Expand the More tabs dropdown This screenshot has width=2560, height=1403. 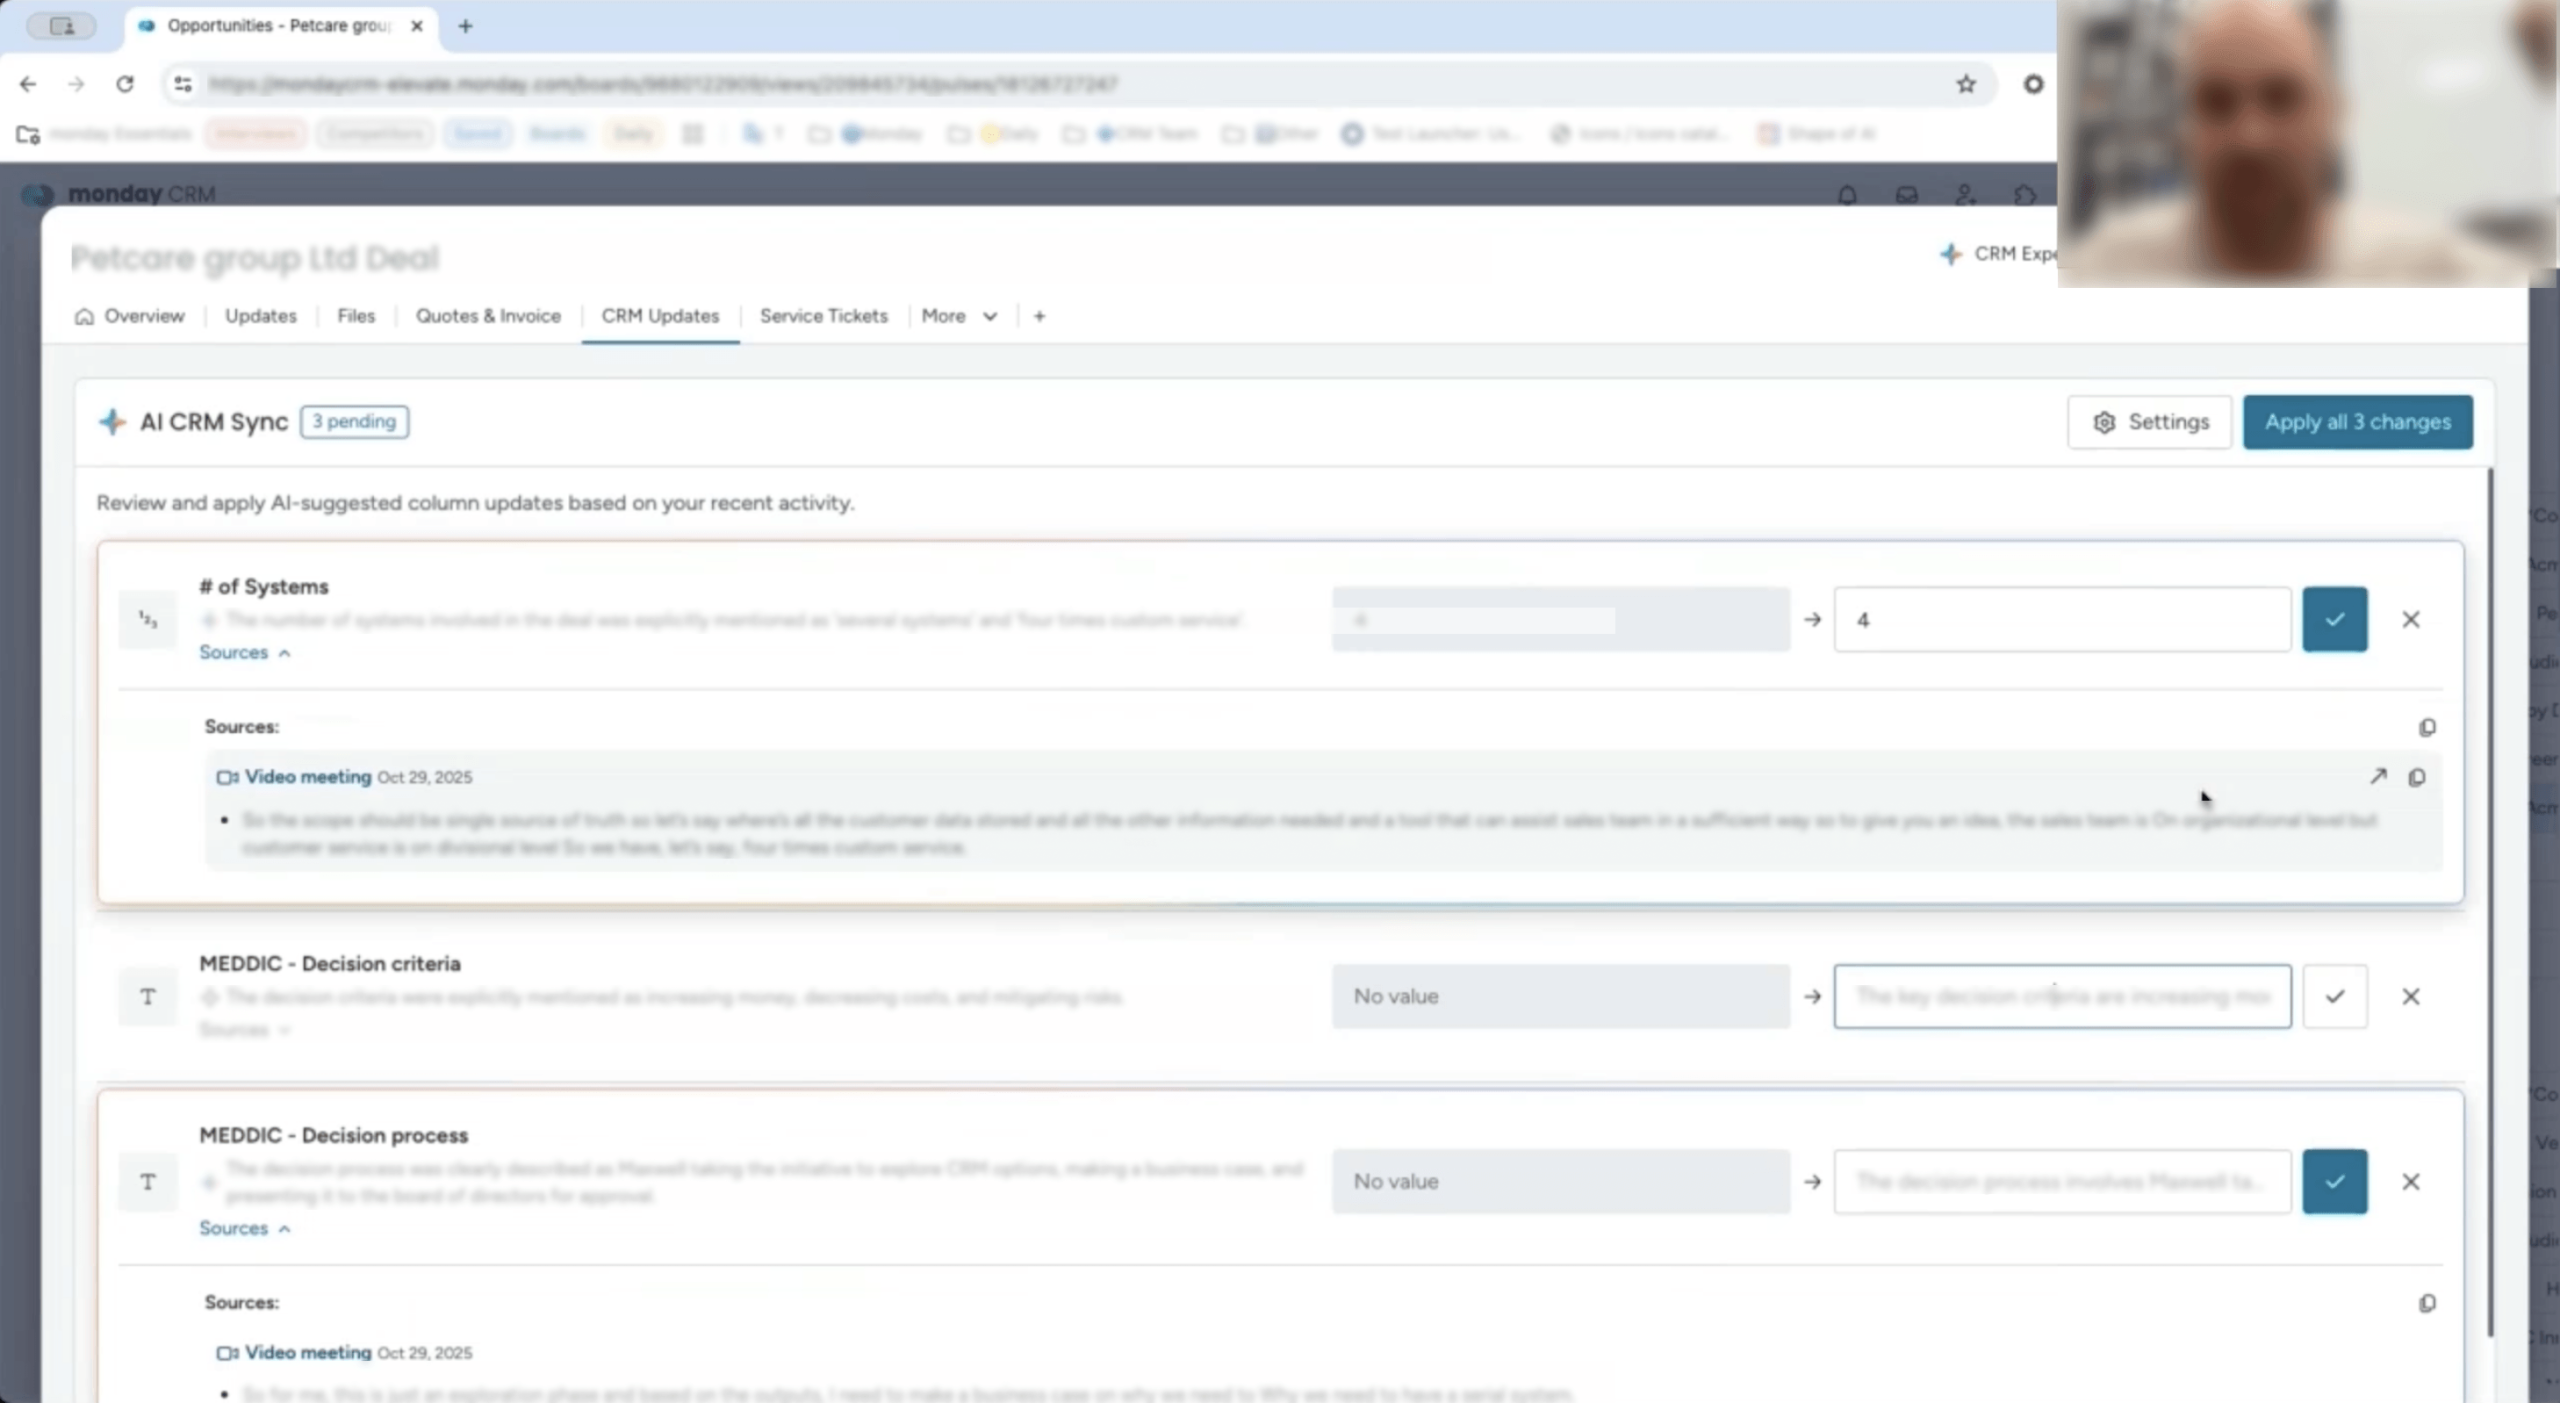(959, 316)
